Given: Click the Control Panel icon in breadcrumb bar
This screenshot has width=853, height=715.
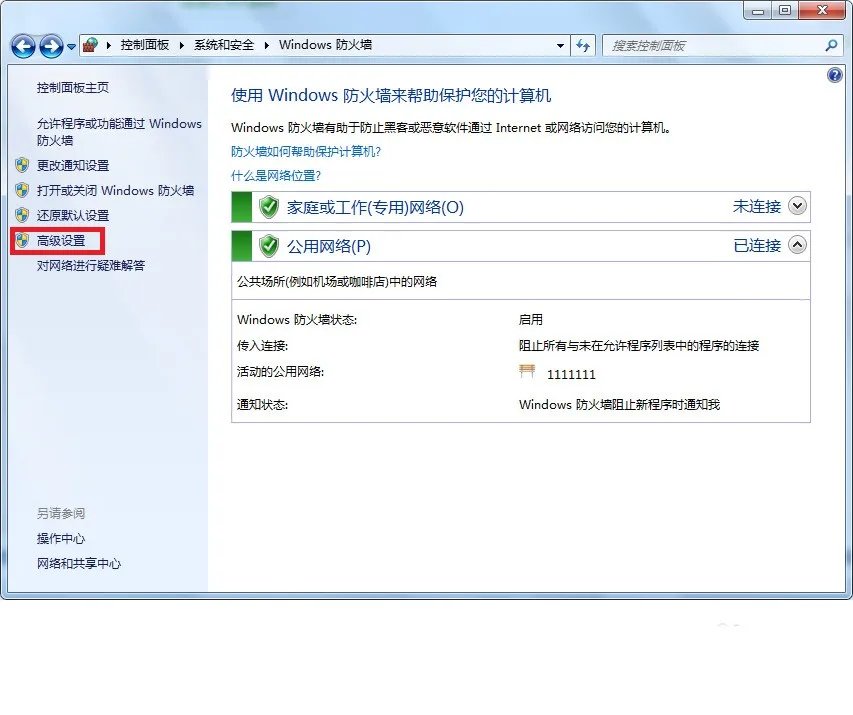Looking at the screenshot, I should coord(89,44).
